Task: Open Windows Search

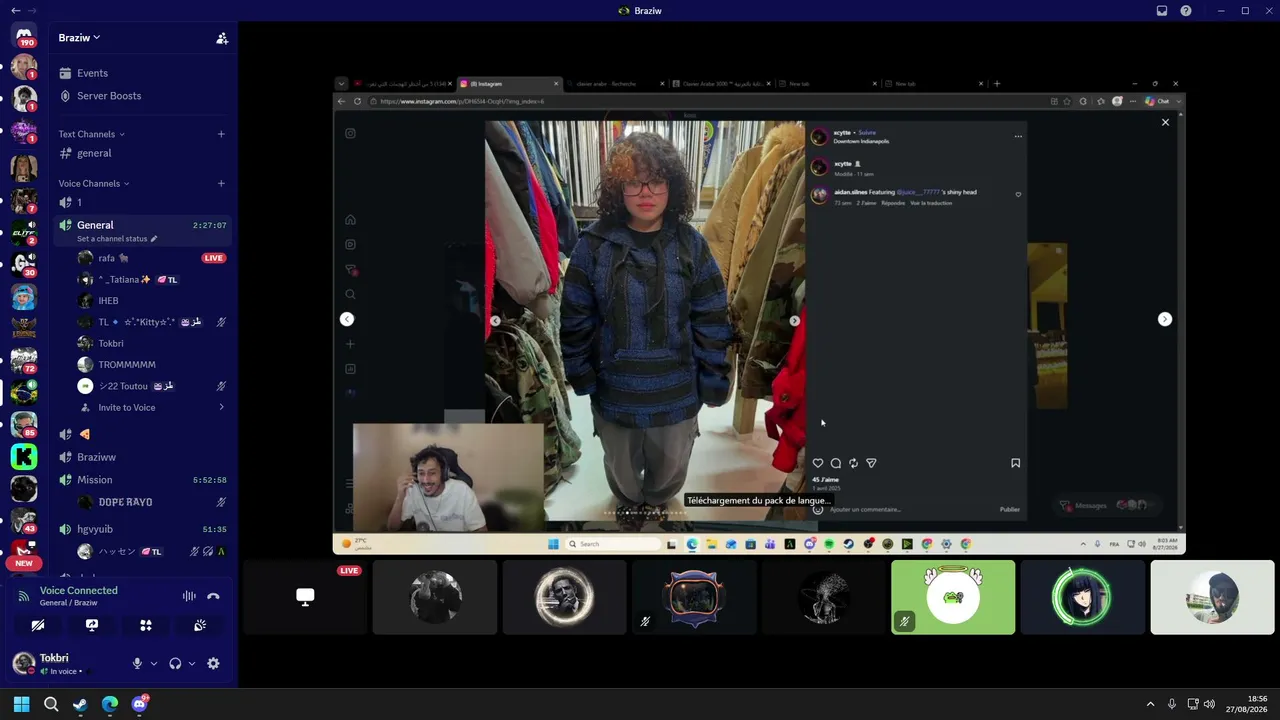Action: coord(51,704)
